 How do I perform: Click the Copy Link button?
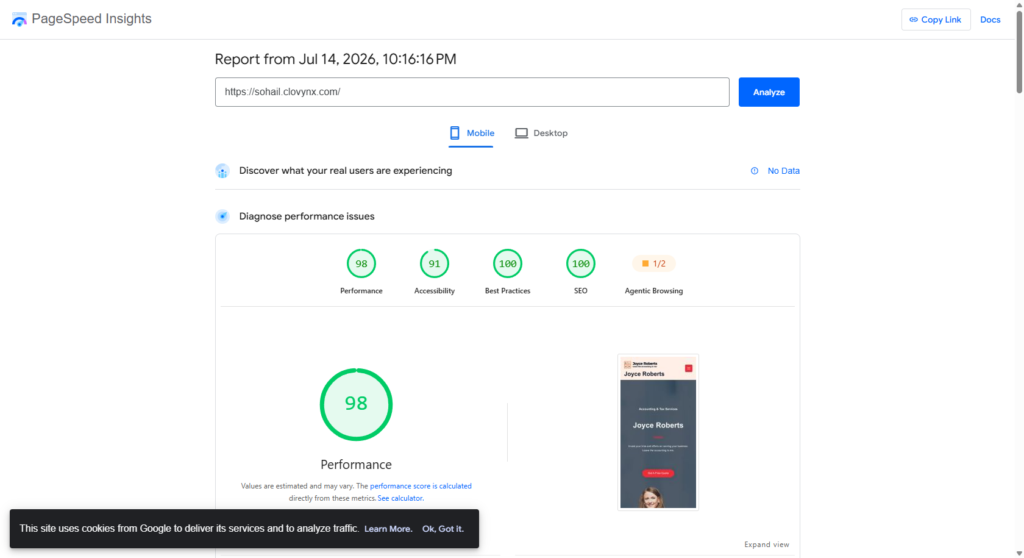935,20
